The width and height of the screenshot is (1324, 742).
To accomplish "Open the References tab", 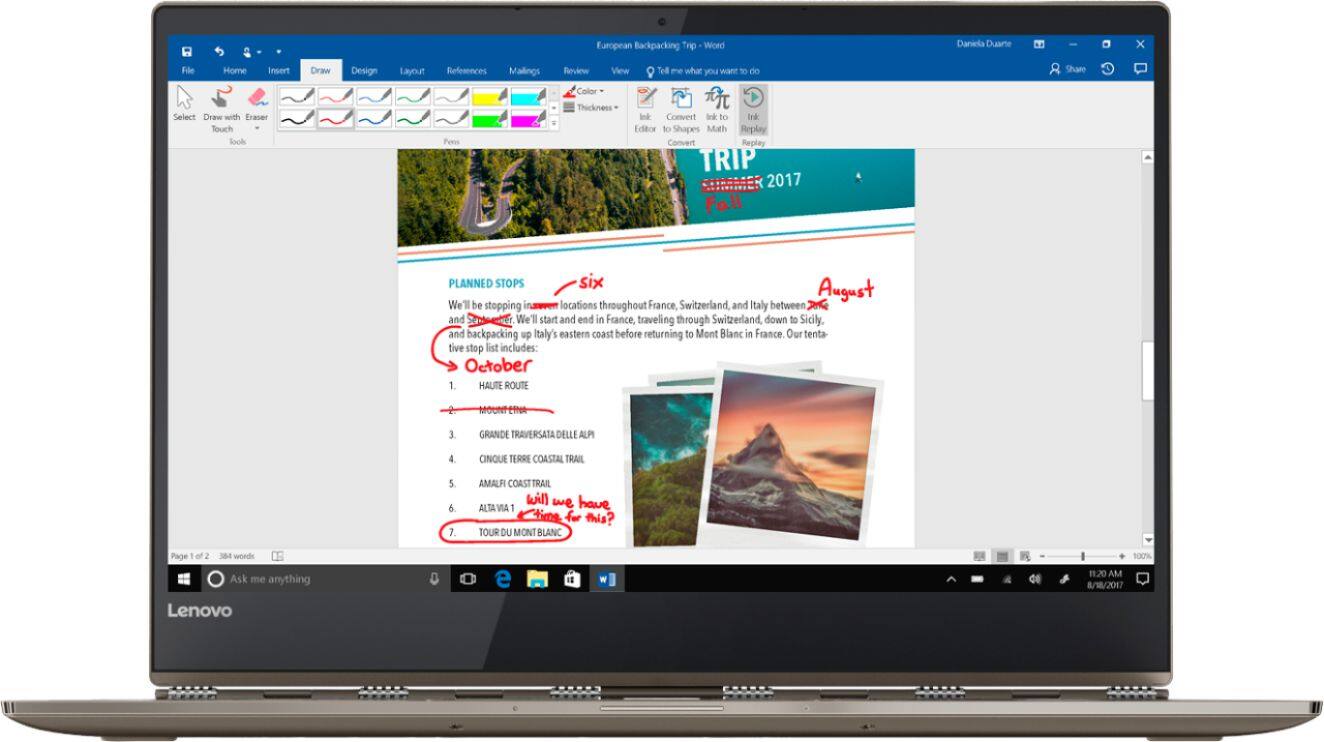I will (x=466, y=71).
